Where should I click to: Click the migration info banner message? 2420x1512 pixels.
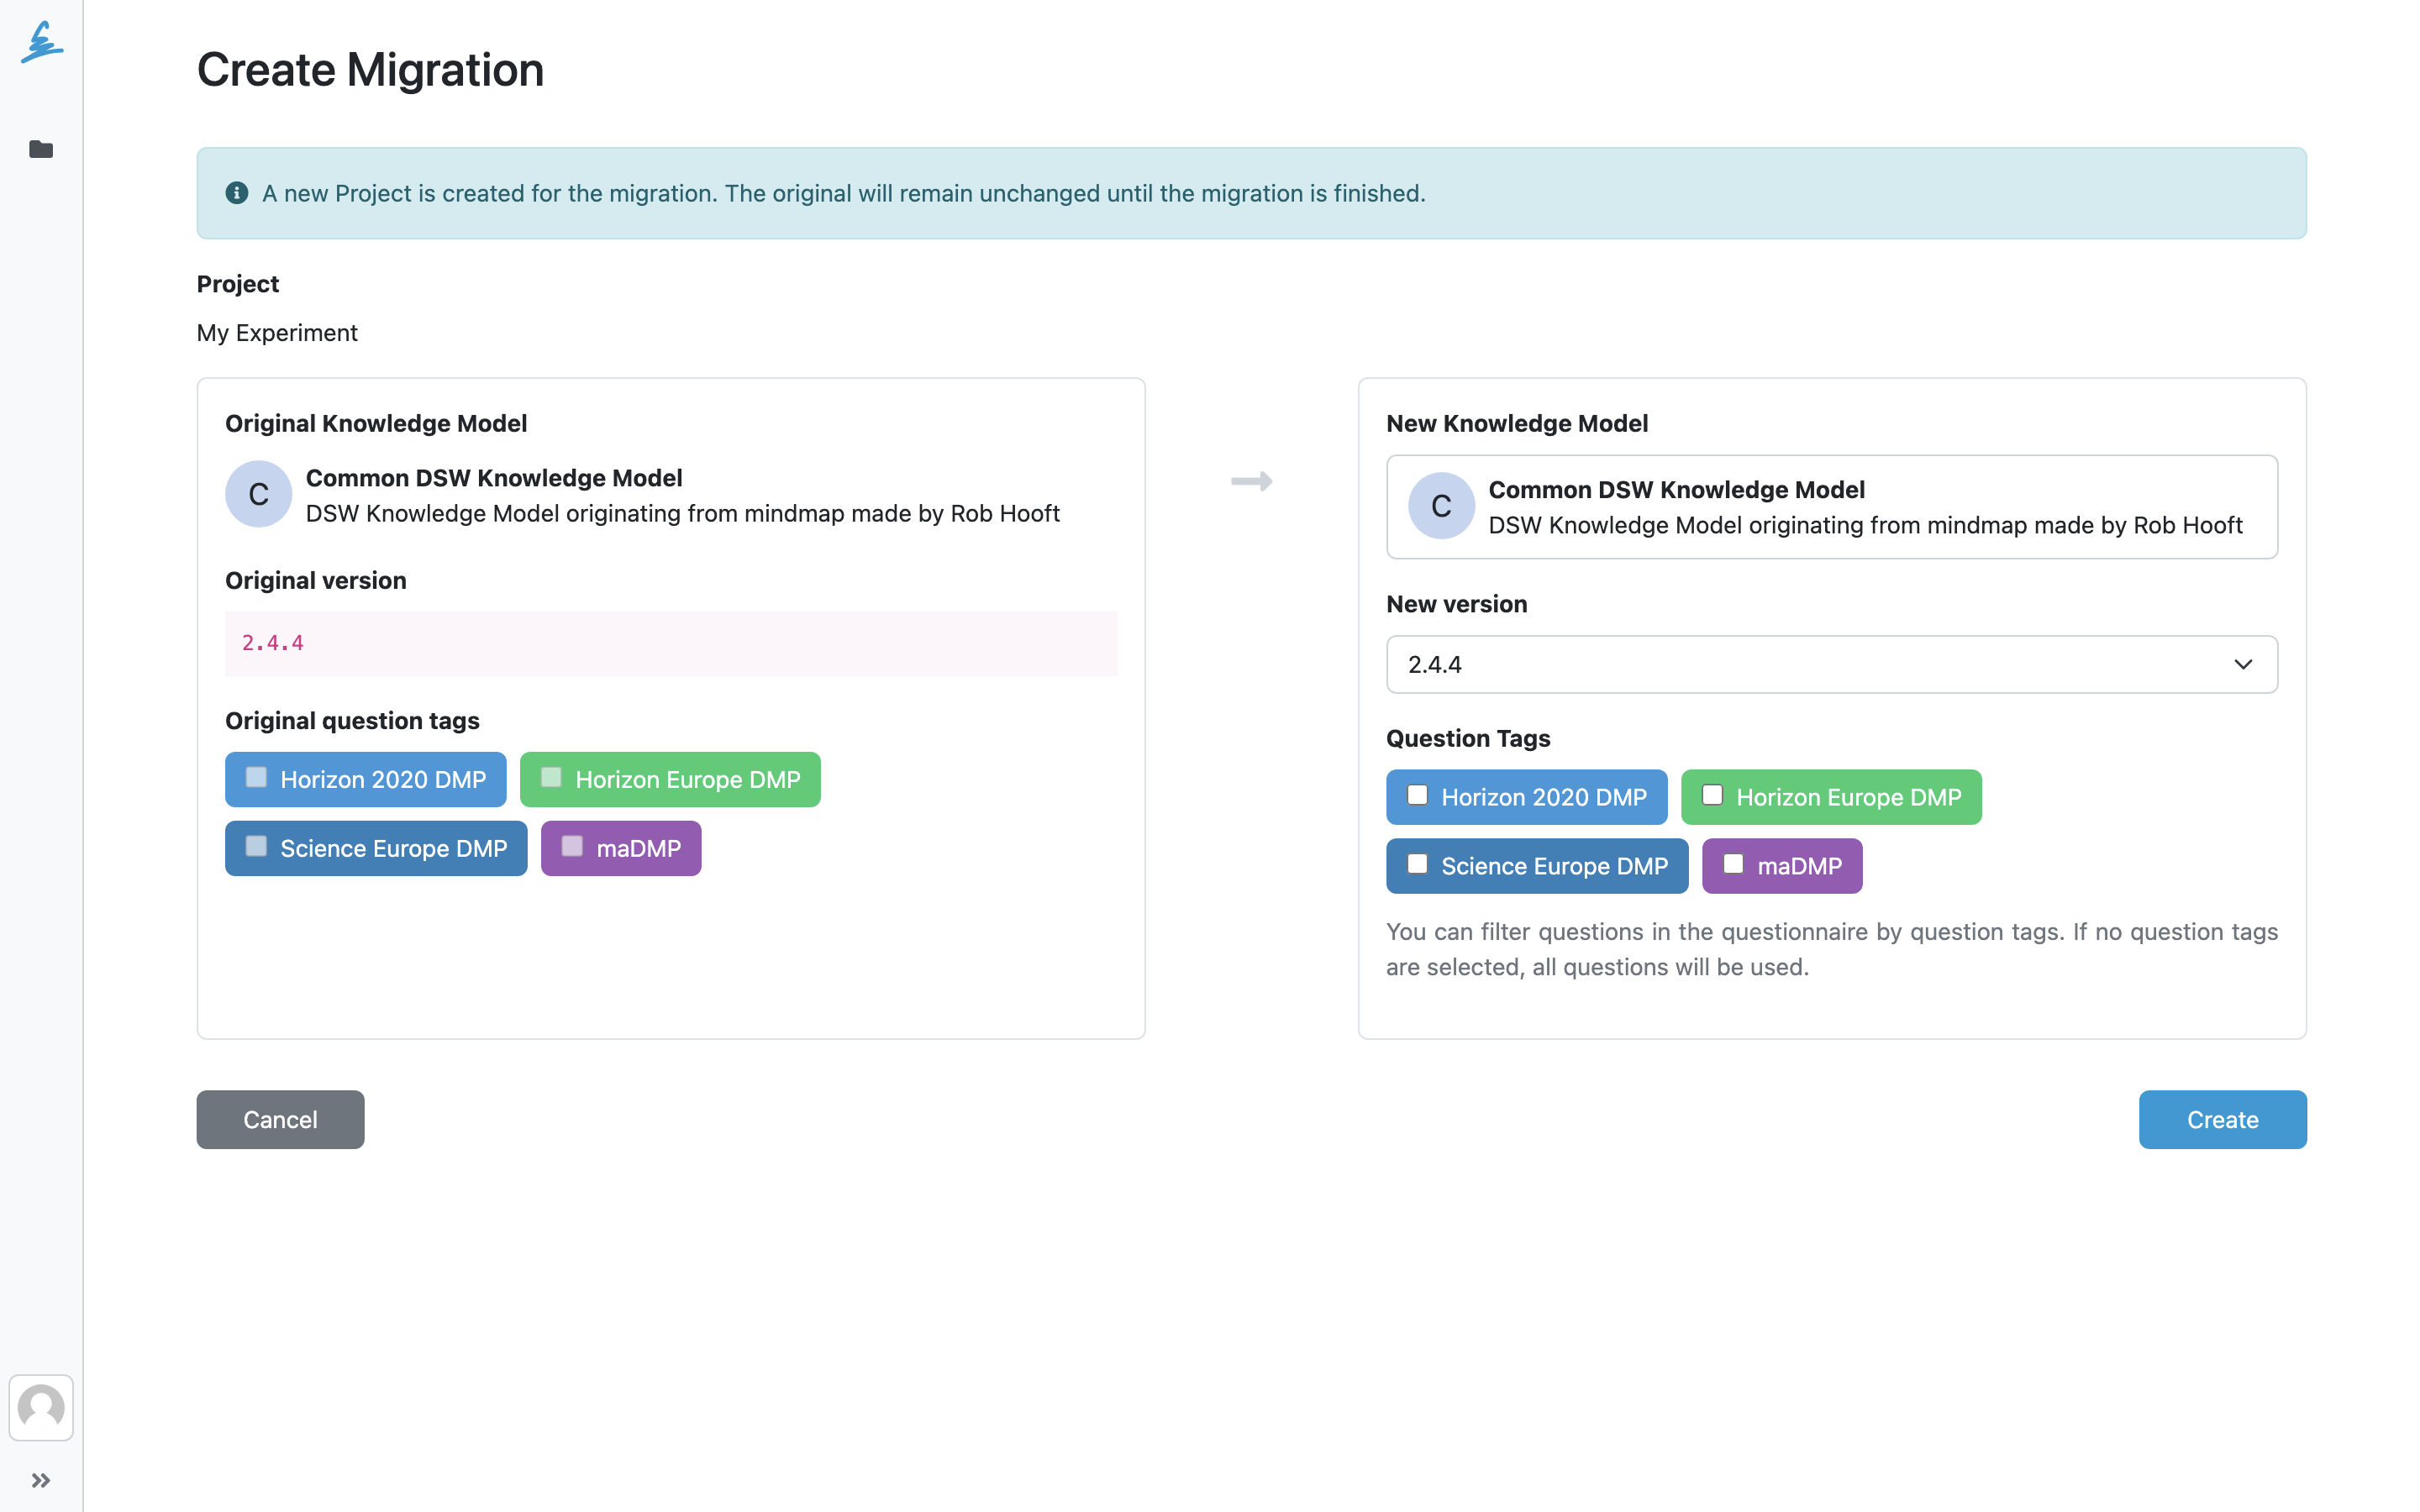(x=844, y=193)
